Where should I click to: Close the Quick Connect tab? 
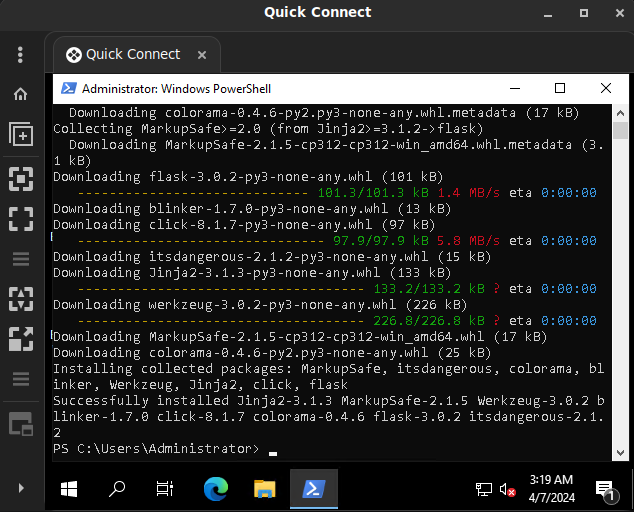tap(202, 55)
